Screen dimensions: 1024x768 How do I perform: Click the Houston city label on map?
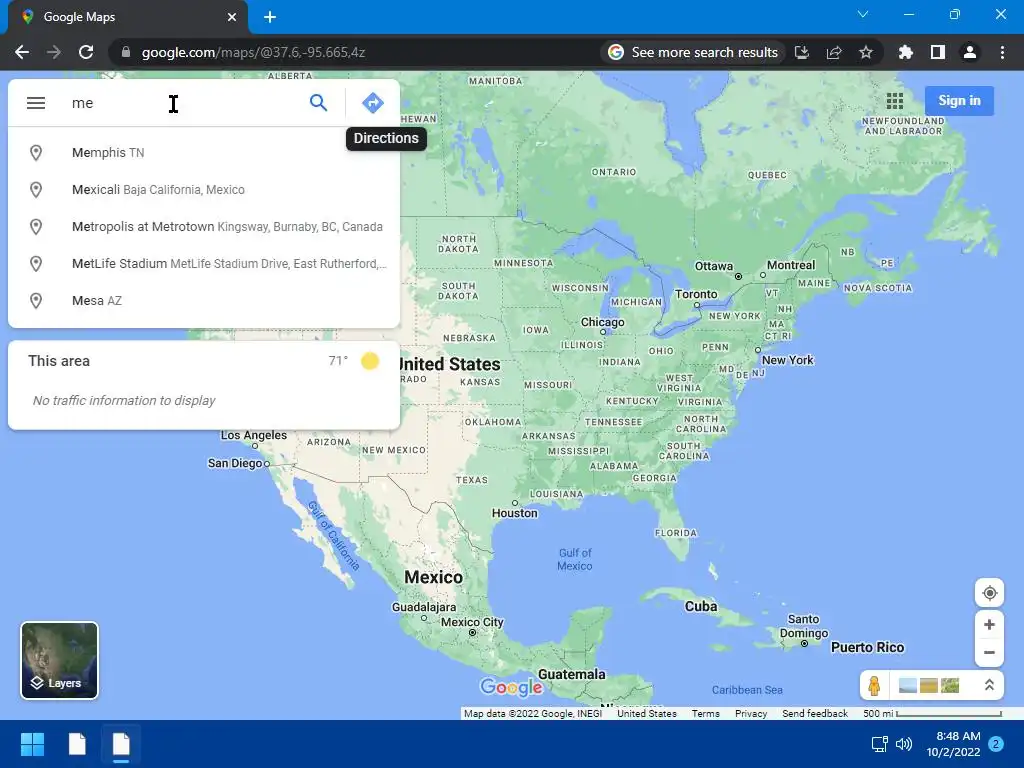515,513
